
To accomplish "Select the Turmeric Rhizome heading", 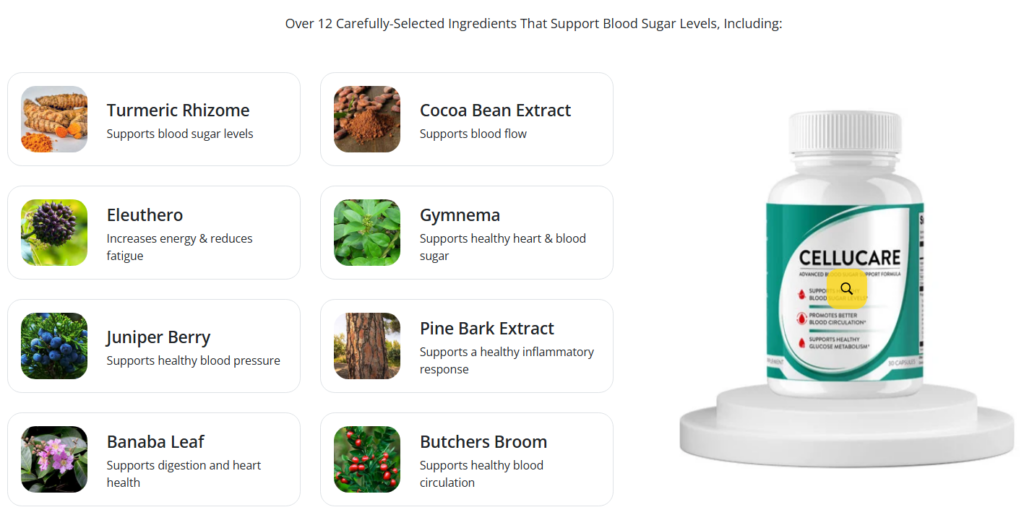I will (178, 110).
